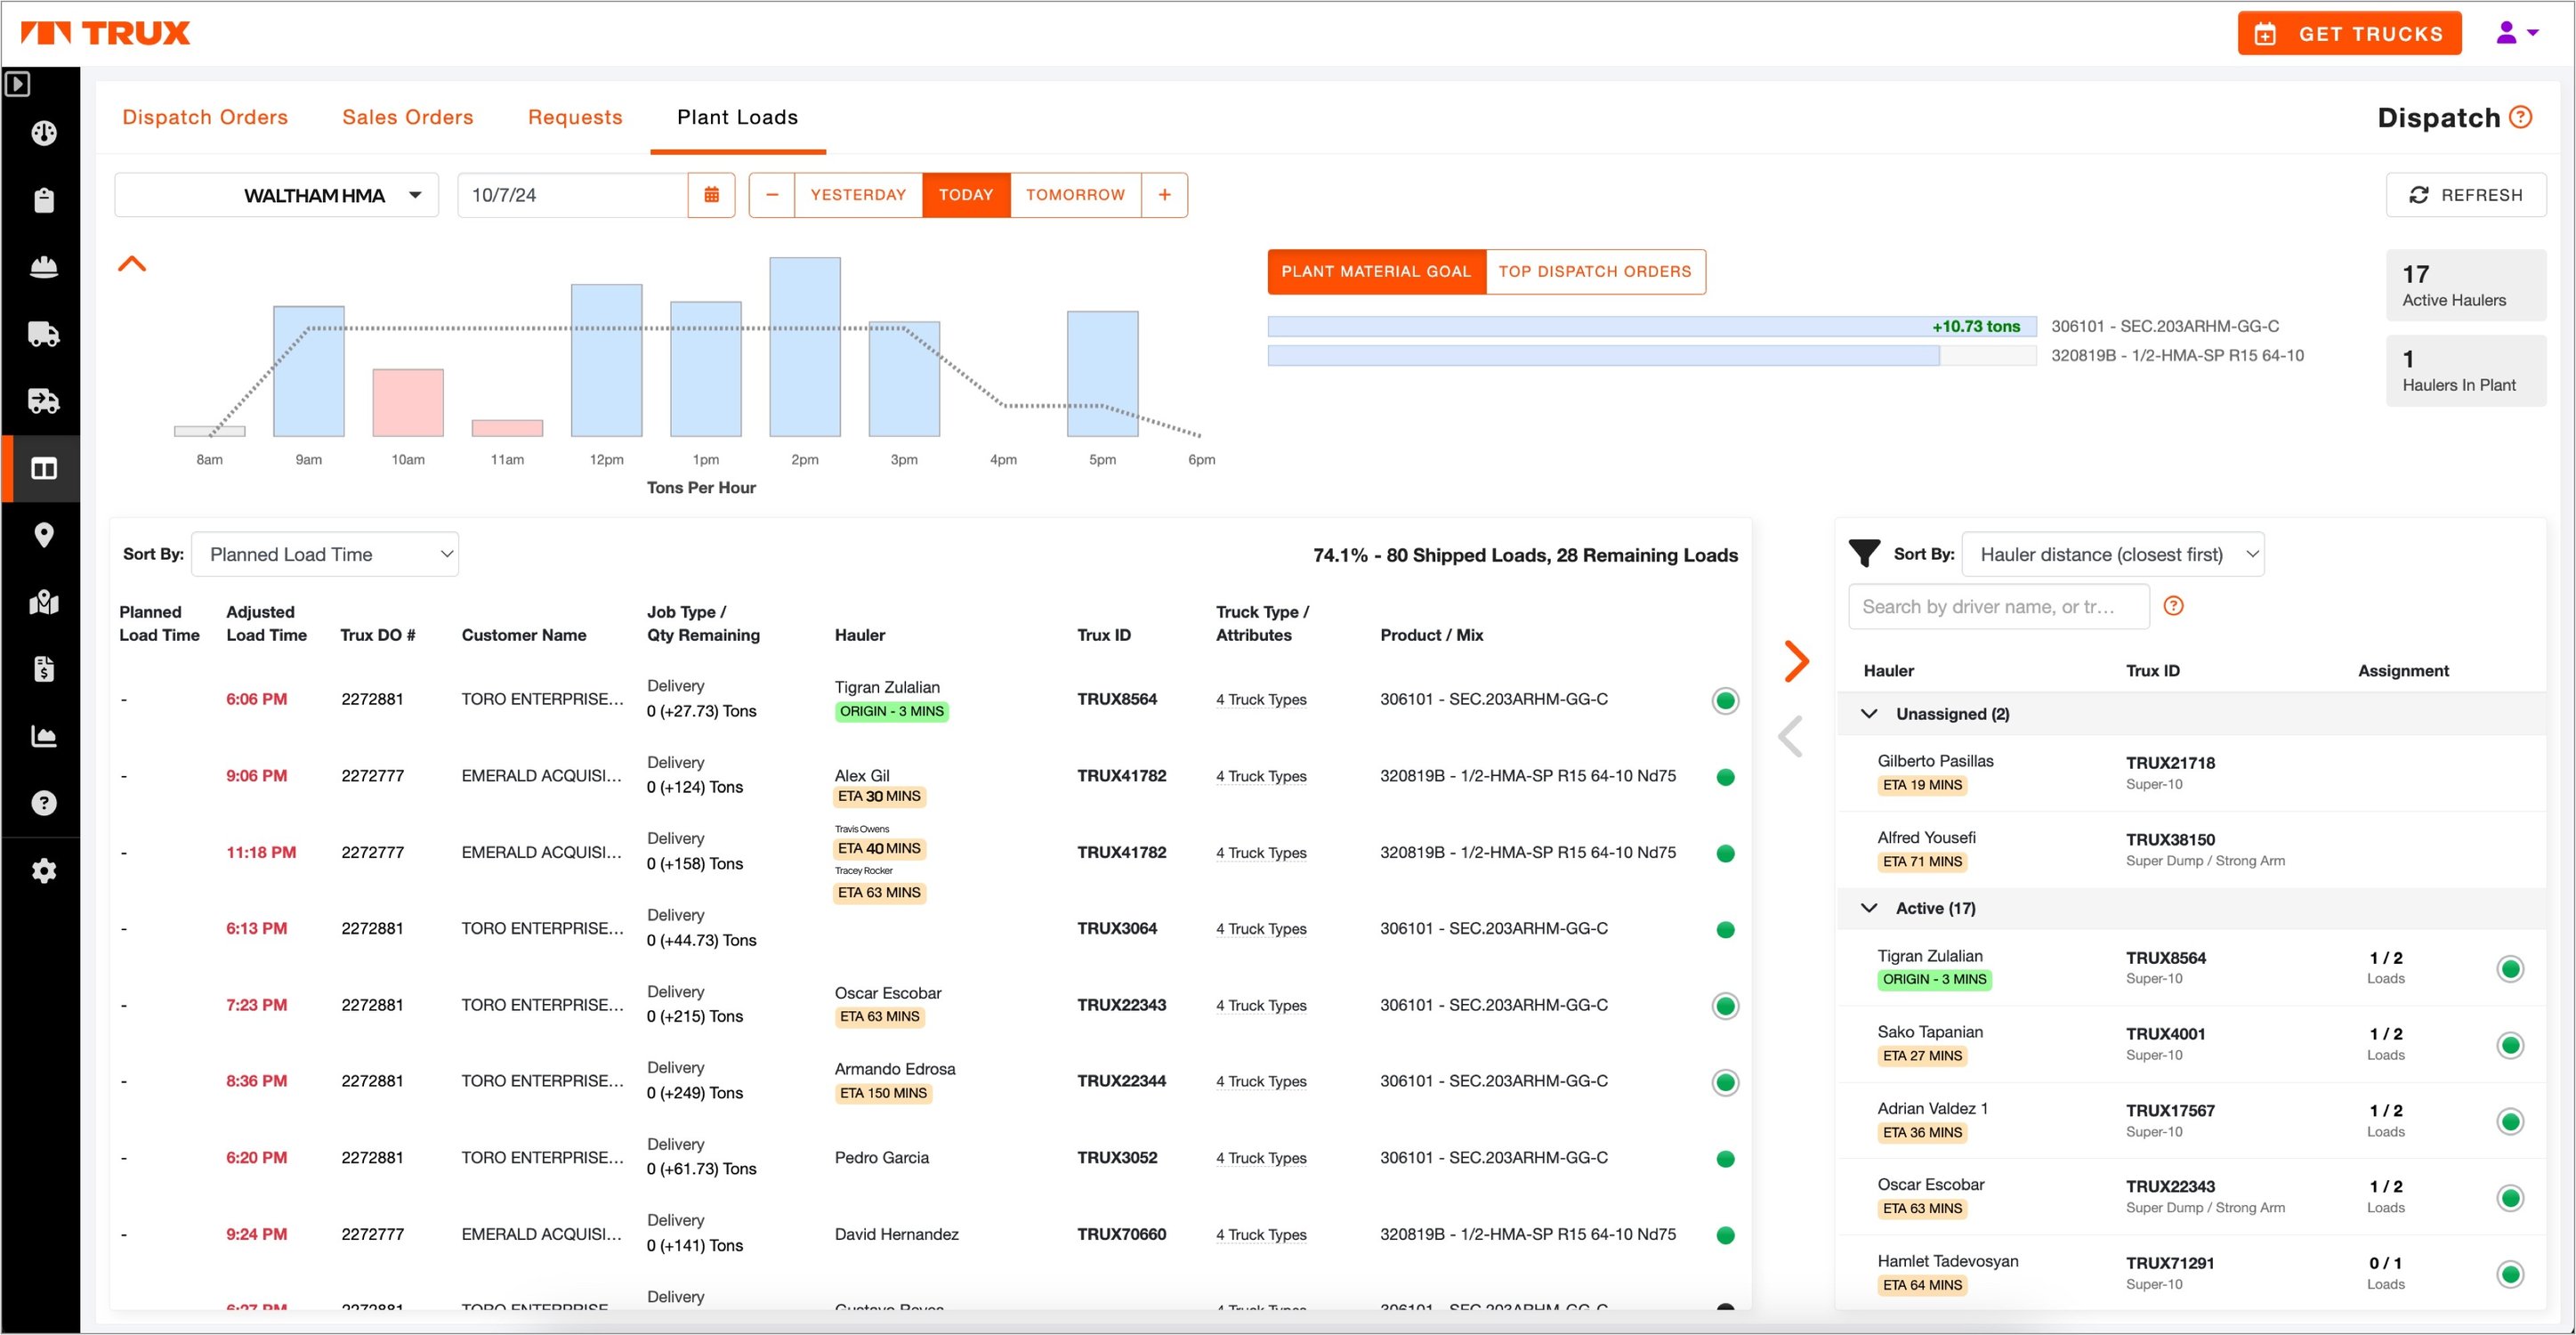The image size is (2576, 1335).
Task: Click the help question mark next to Dispatch
Action: point(2521,117)
